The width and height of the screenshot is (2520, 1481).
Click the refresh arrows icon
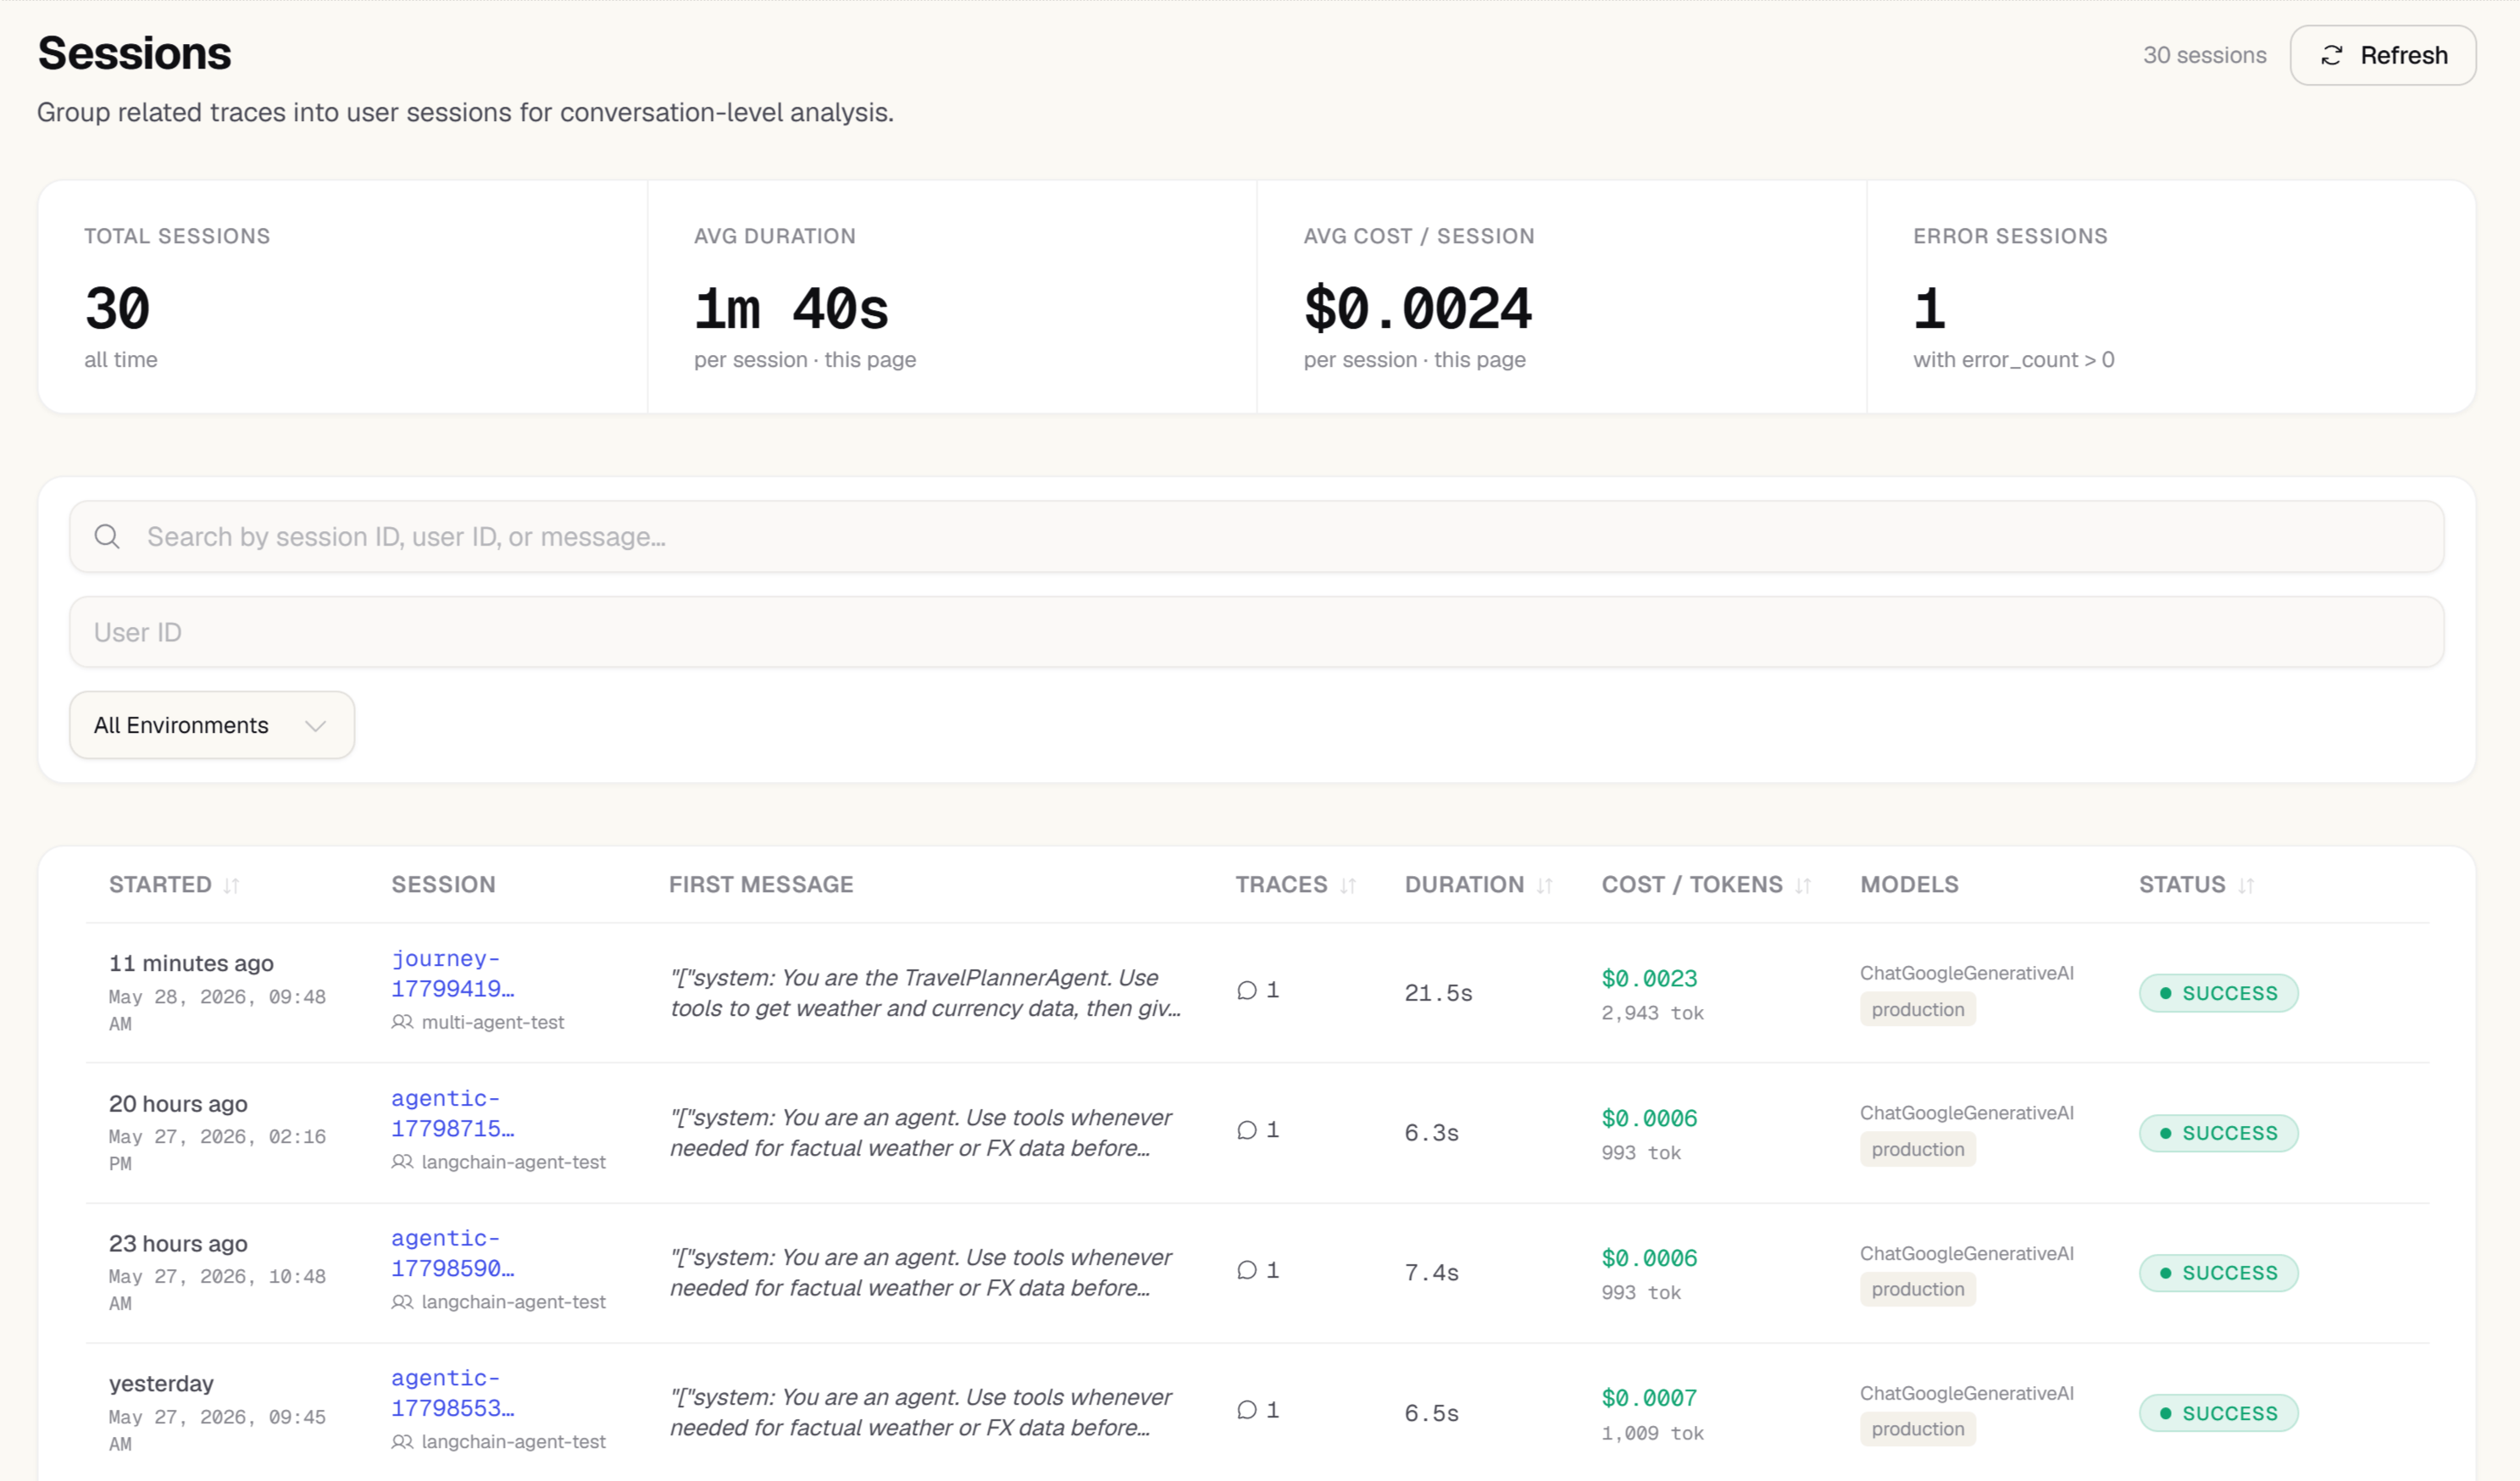click(2332, 55)
